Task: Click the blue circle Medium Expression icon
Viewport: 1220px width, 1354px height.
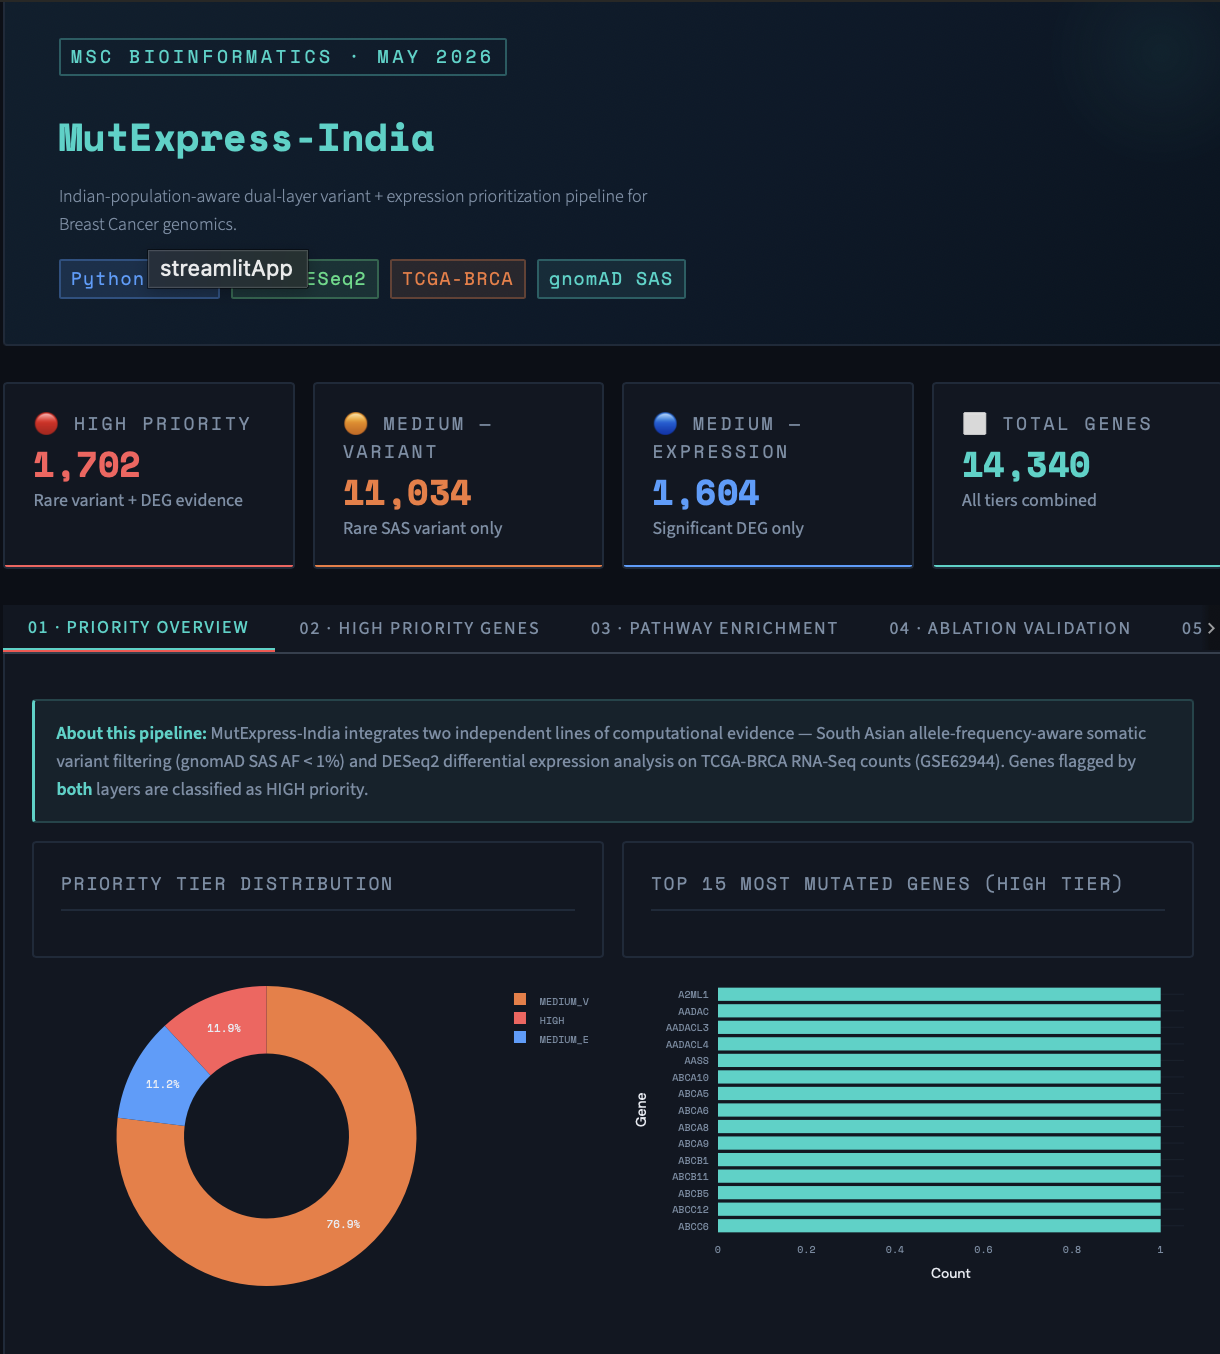Action: 665,423
